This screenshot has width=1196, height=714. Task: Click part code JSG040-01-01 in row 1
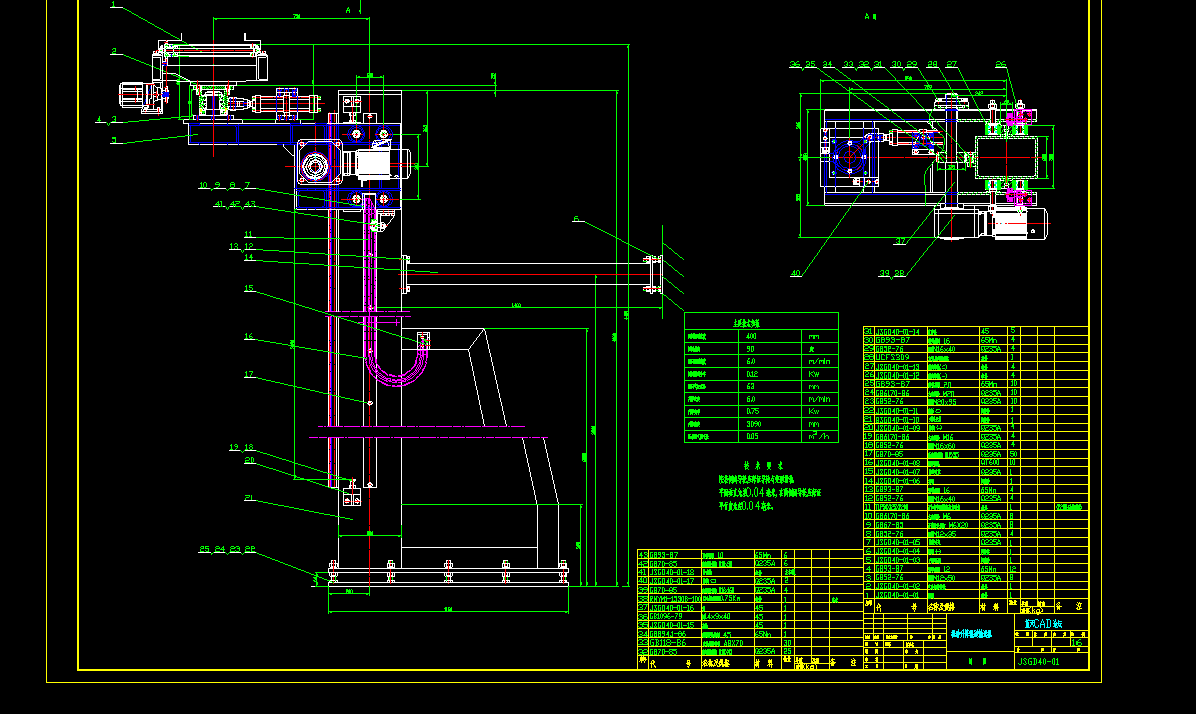tap(897, 595)
